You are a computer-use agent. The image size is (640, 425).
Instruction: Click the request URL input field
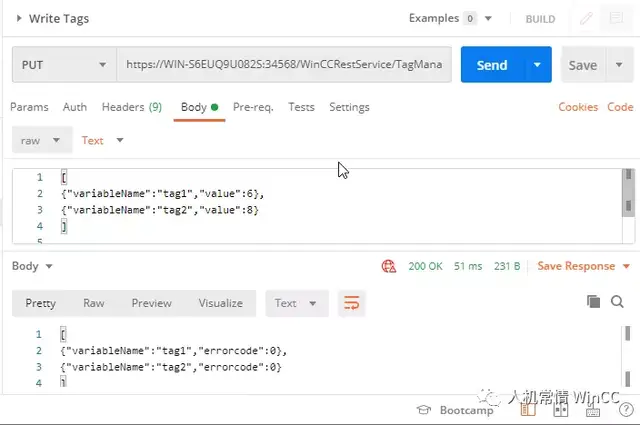click(x=283, y=65)
